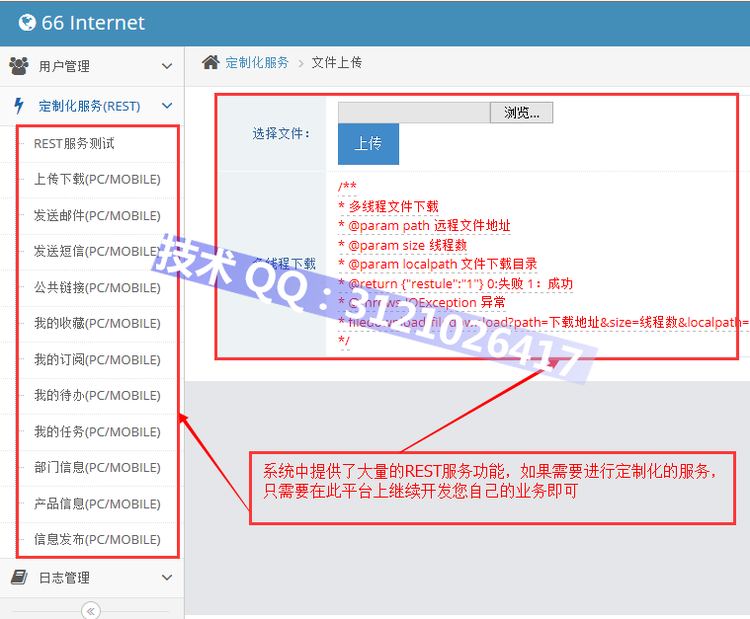Click the @param localpath 文件下载目录 line
The height and width of the screenshot is (619, 750).
[438, 264]
